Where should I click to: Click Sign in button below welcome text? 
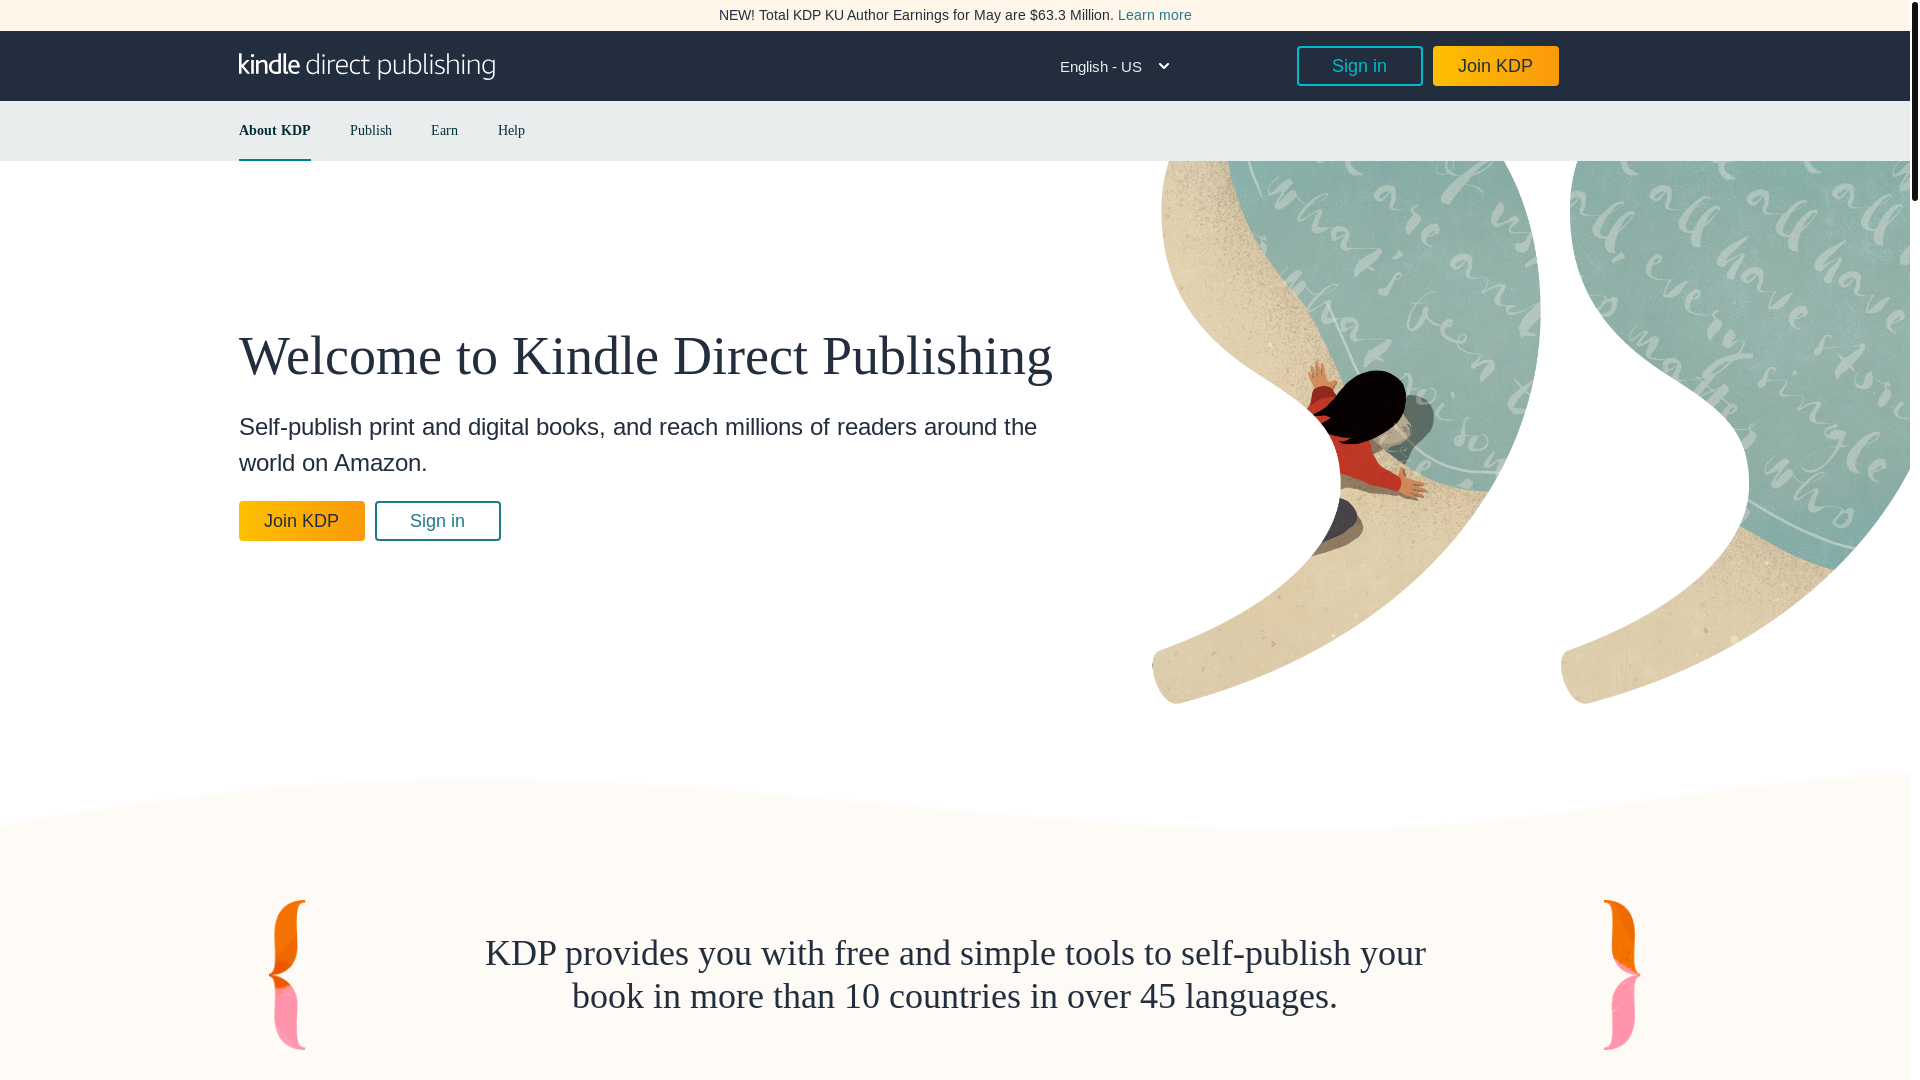[x=437, y=521]
